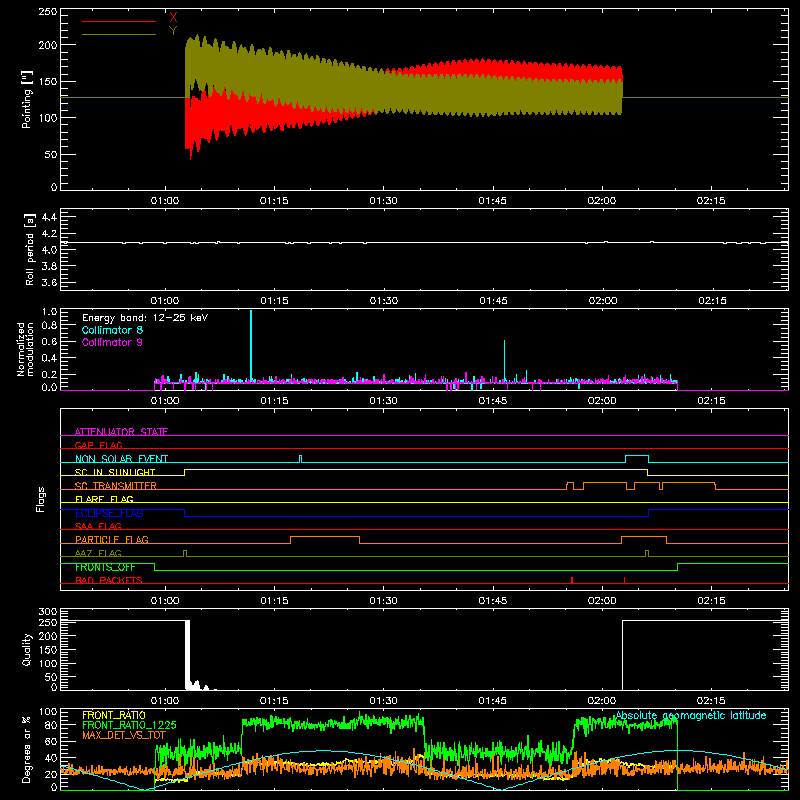The width and height of the screenshot is (800, 800).
Task: Click the Roll period axis title
Action: [x=30, y=249]
